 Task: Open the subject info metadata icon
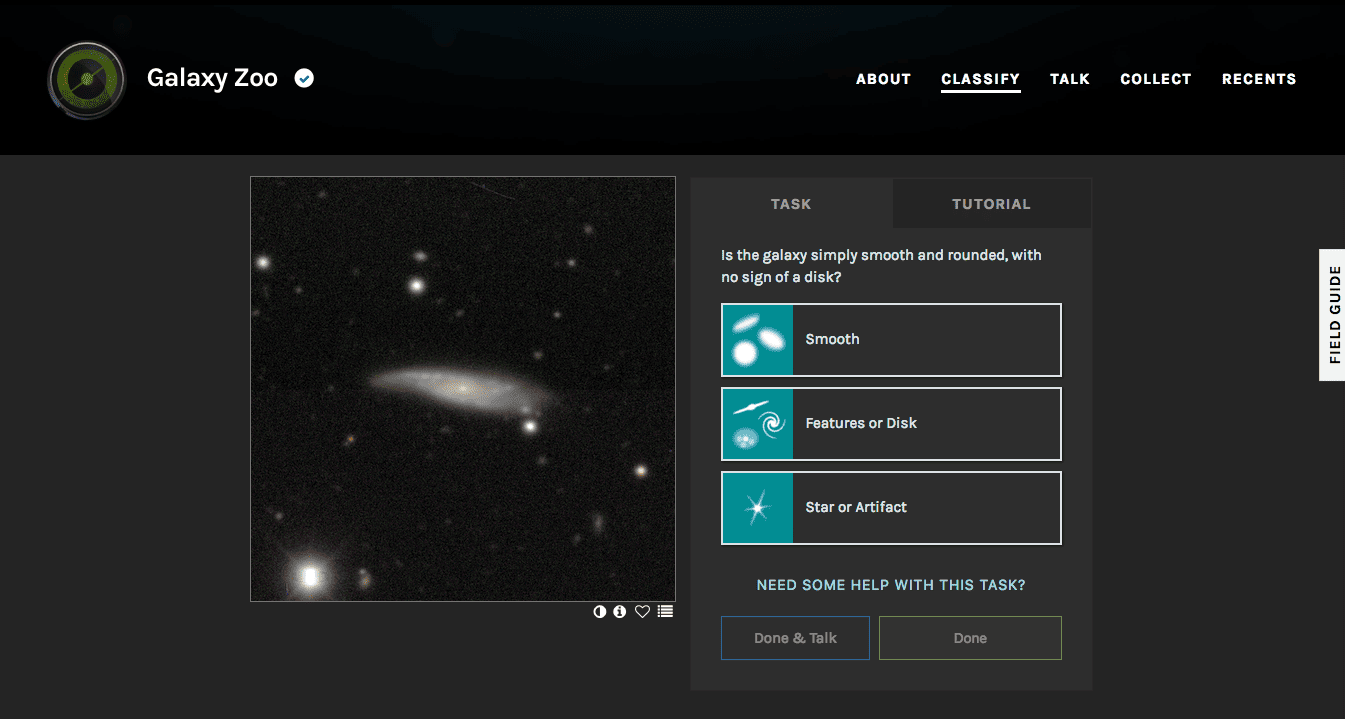click(620, 611)
